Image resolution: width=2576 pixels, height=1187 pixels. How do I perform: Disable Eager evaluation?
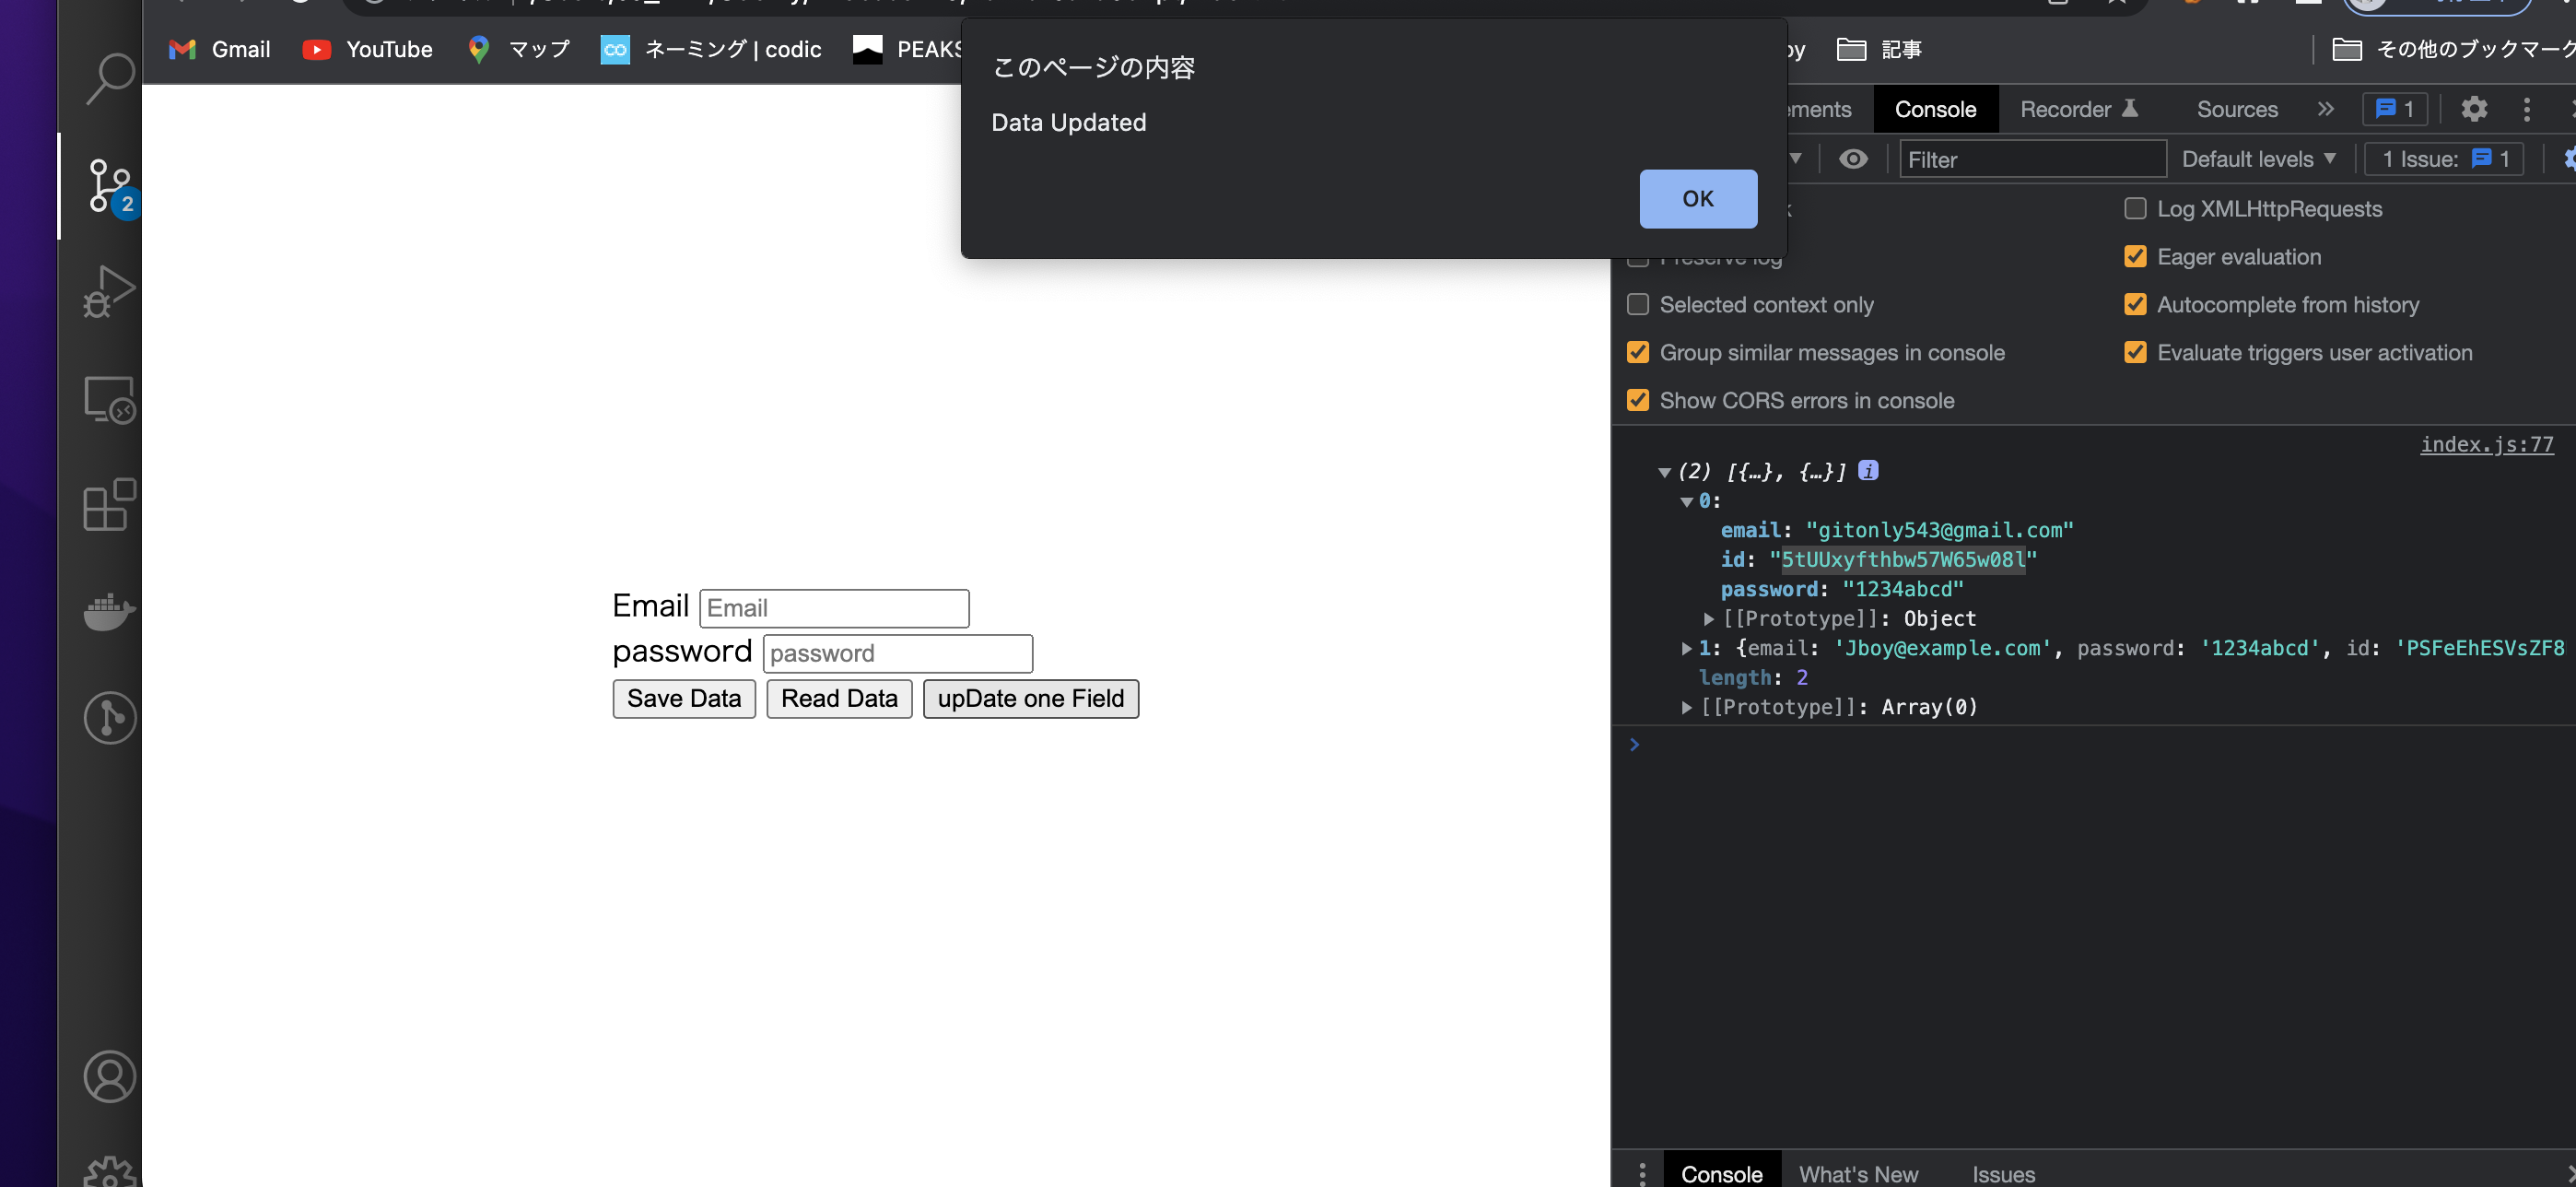coord(2136,256)
